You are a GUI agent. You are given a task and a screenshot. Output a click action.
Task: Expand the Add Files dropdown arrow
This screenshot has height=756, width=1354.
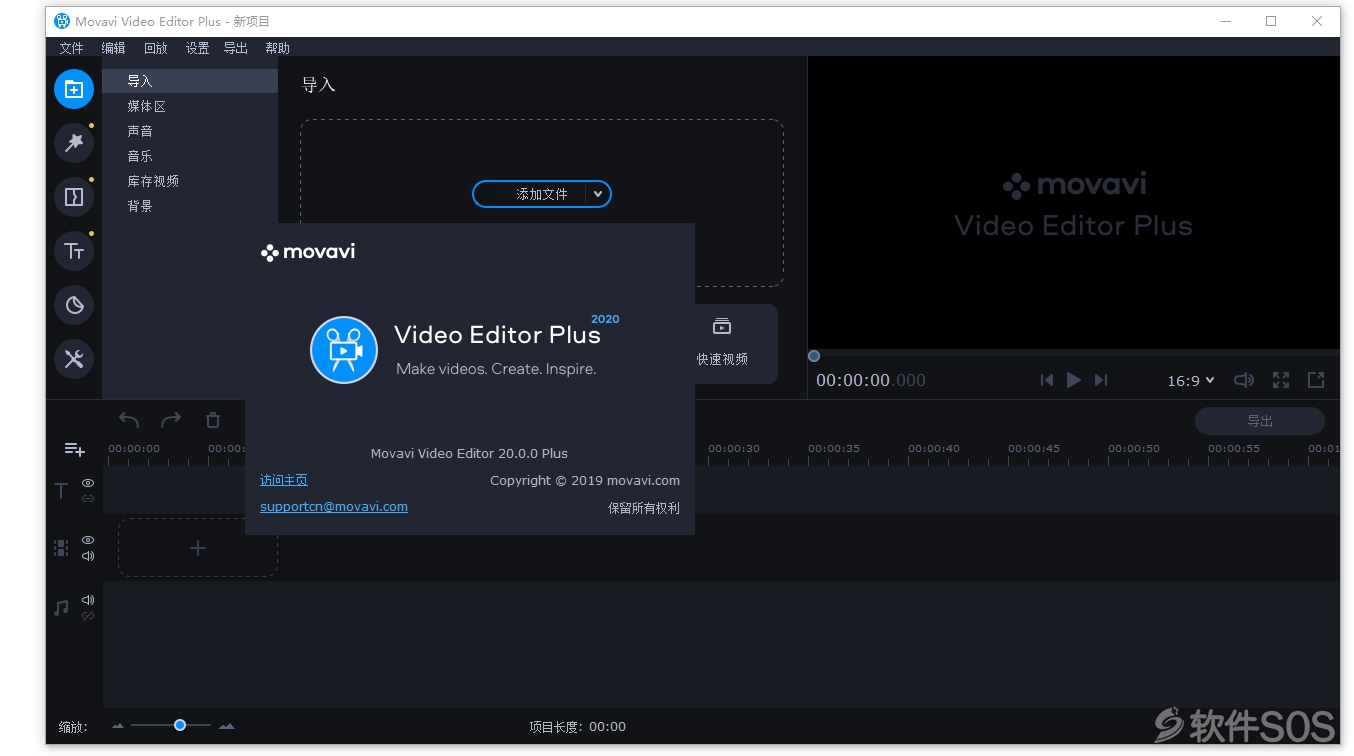598,194
